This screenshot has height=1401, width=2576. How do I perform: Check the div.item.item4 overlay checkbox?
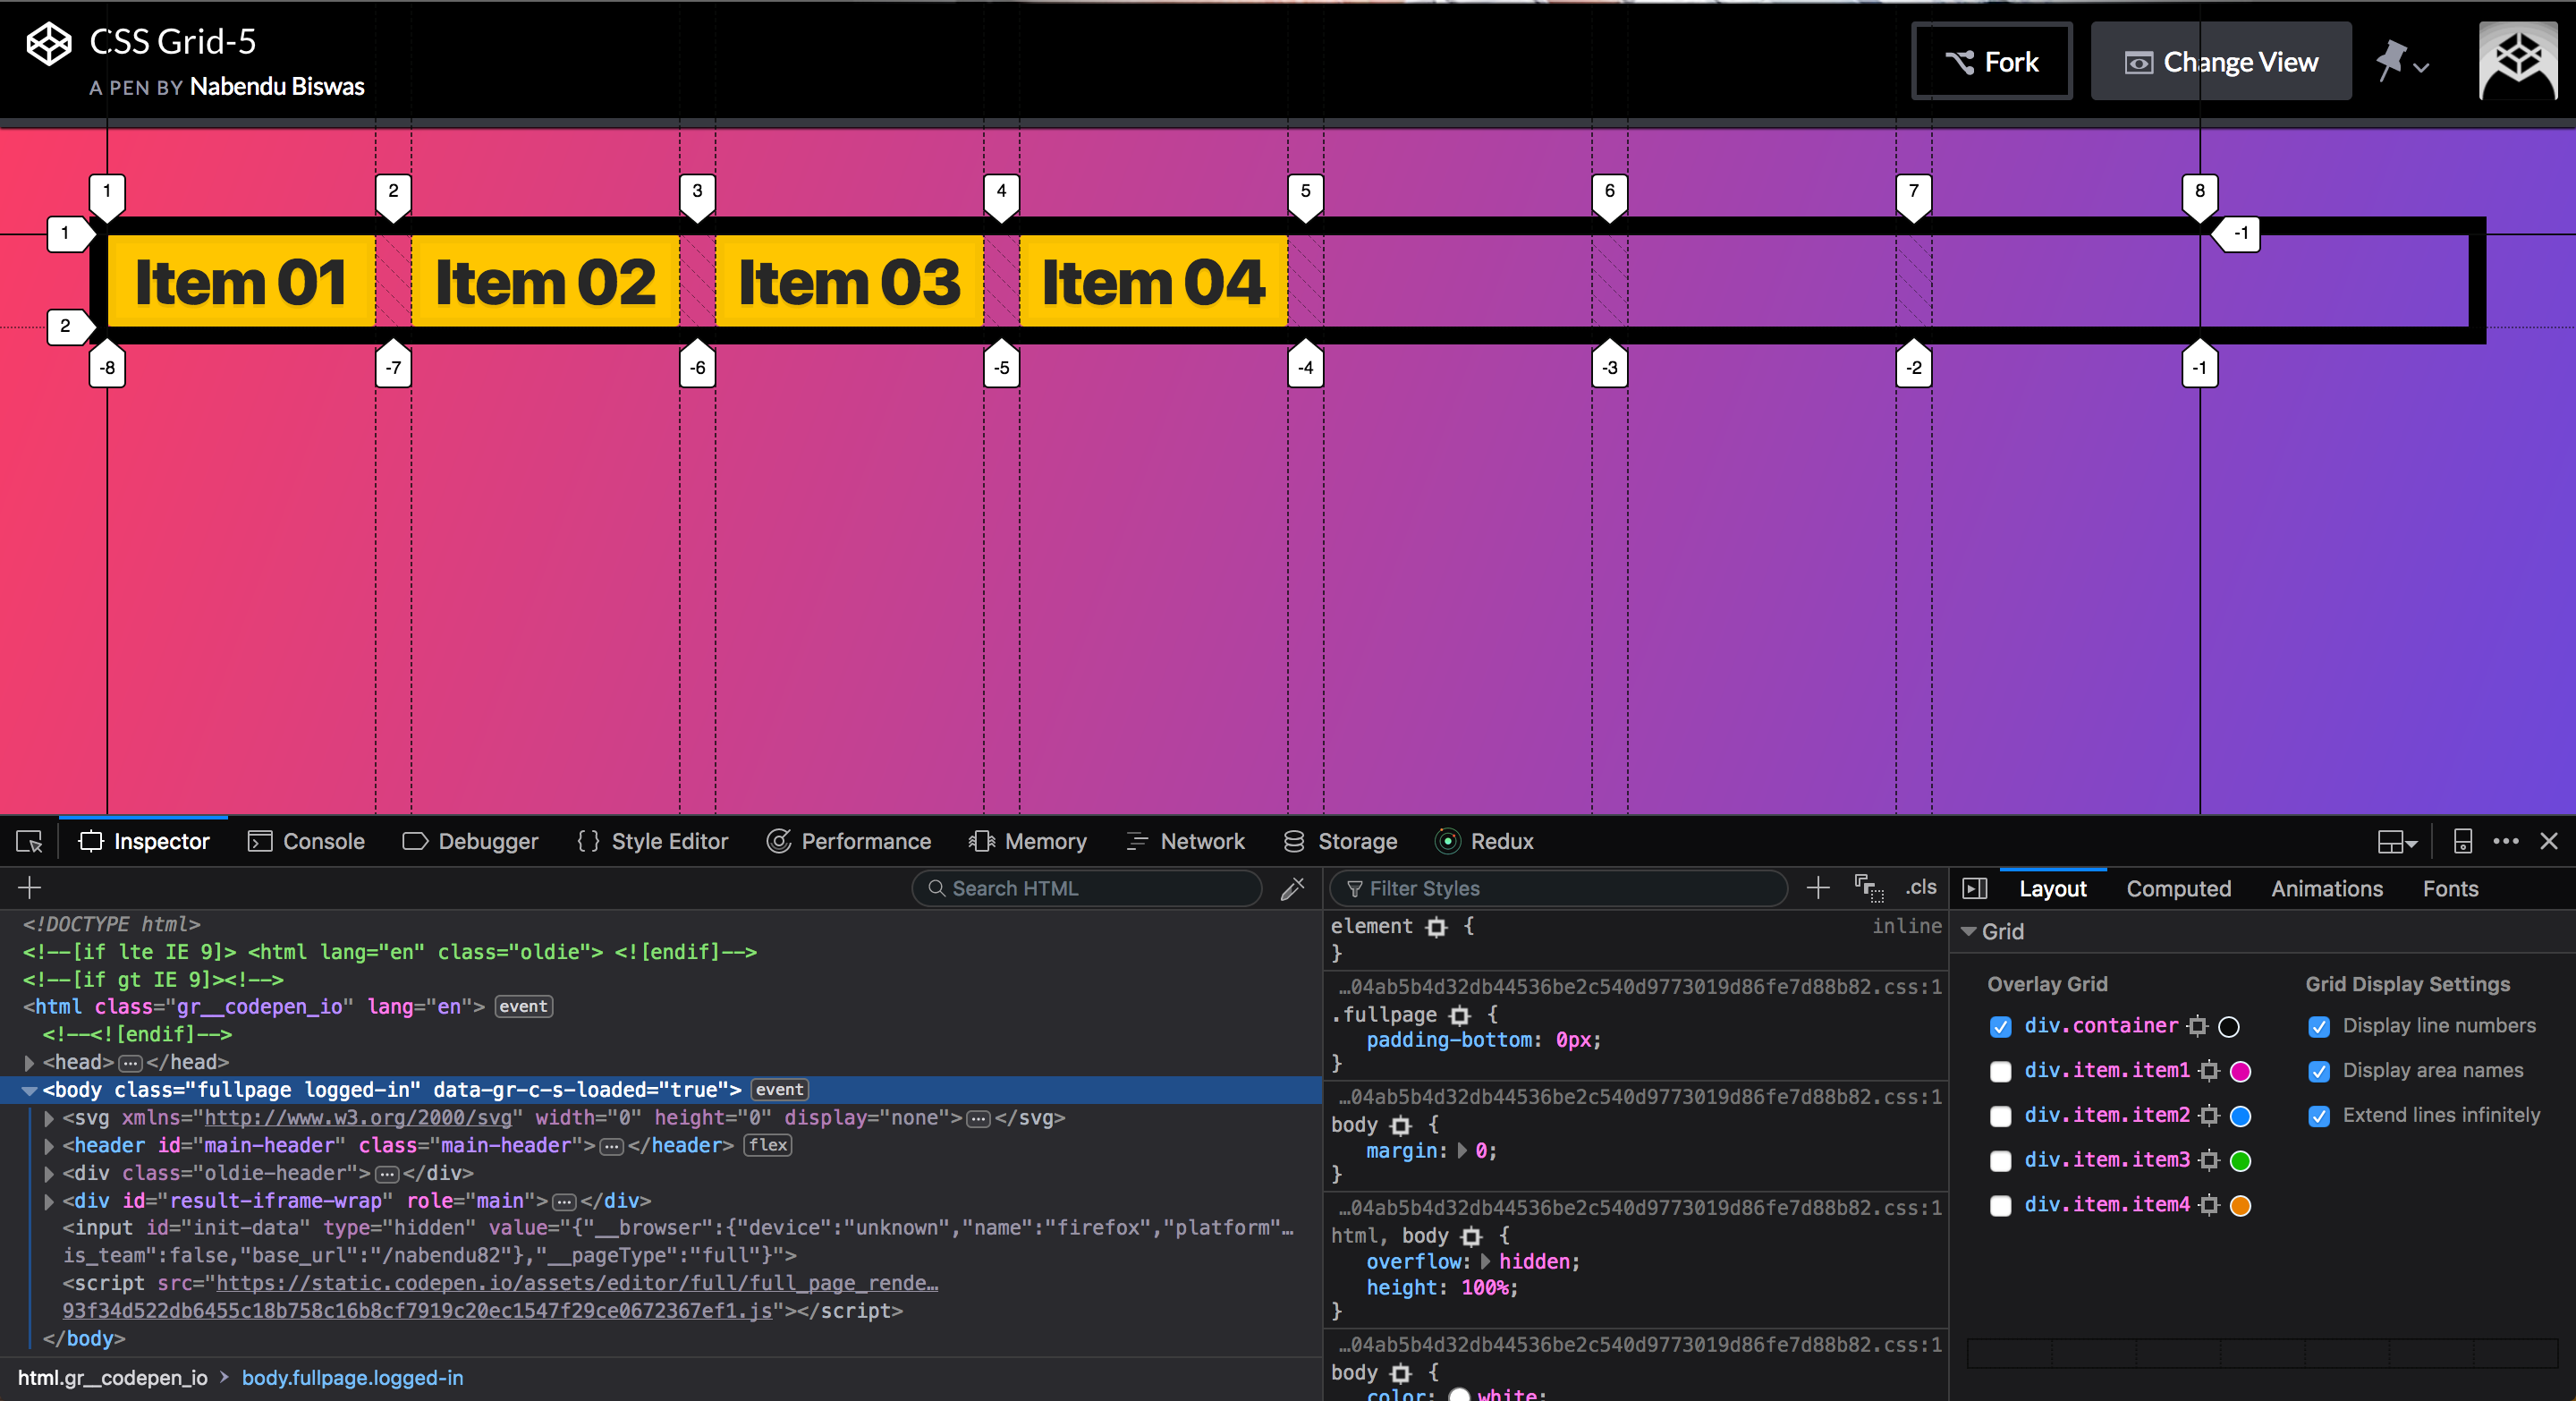(2000, 1206)
